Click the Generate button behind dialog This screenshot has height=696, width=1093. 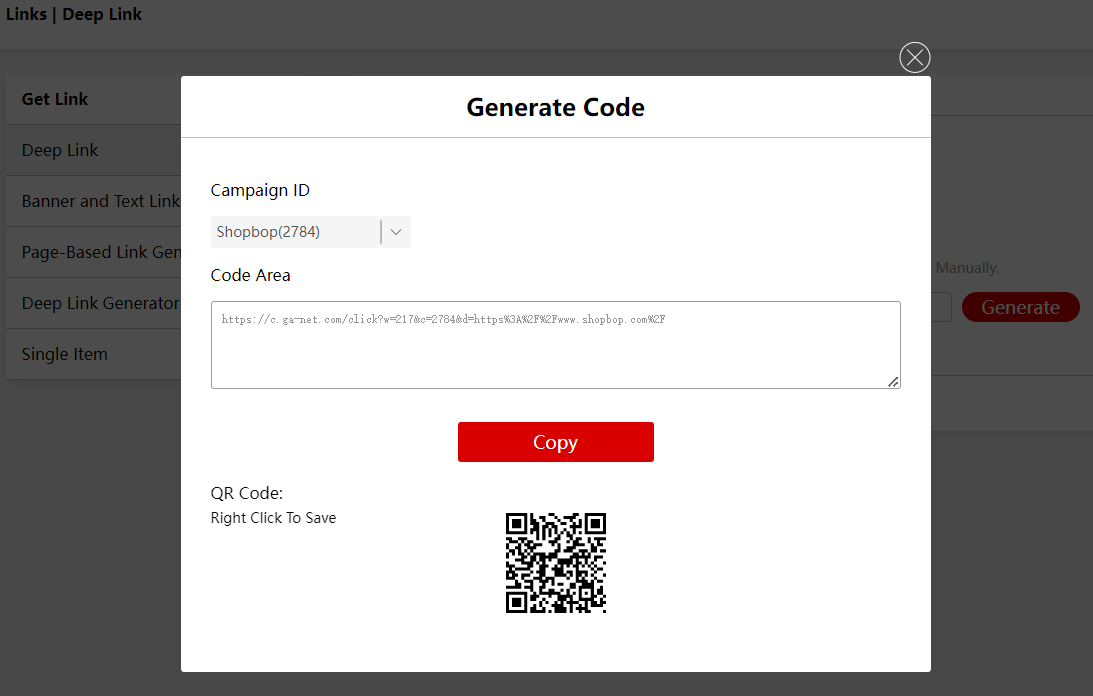coord(1021,307)
